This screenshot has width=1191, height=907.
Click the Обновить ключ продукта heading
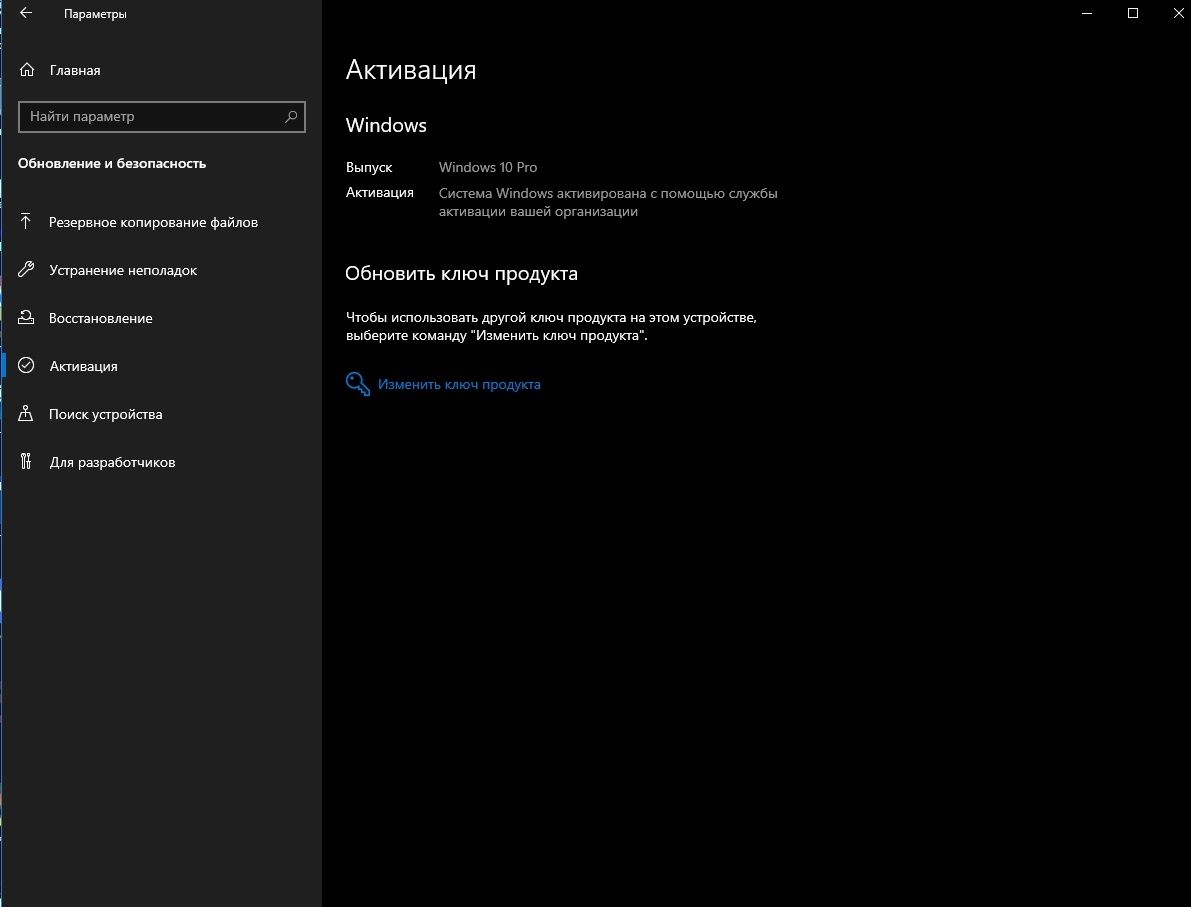(x=461, y=273)
